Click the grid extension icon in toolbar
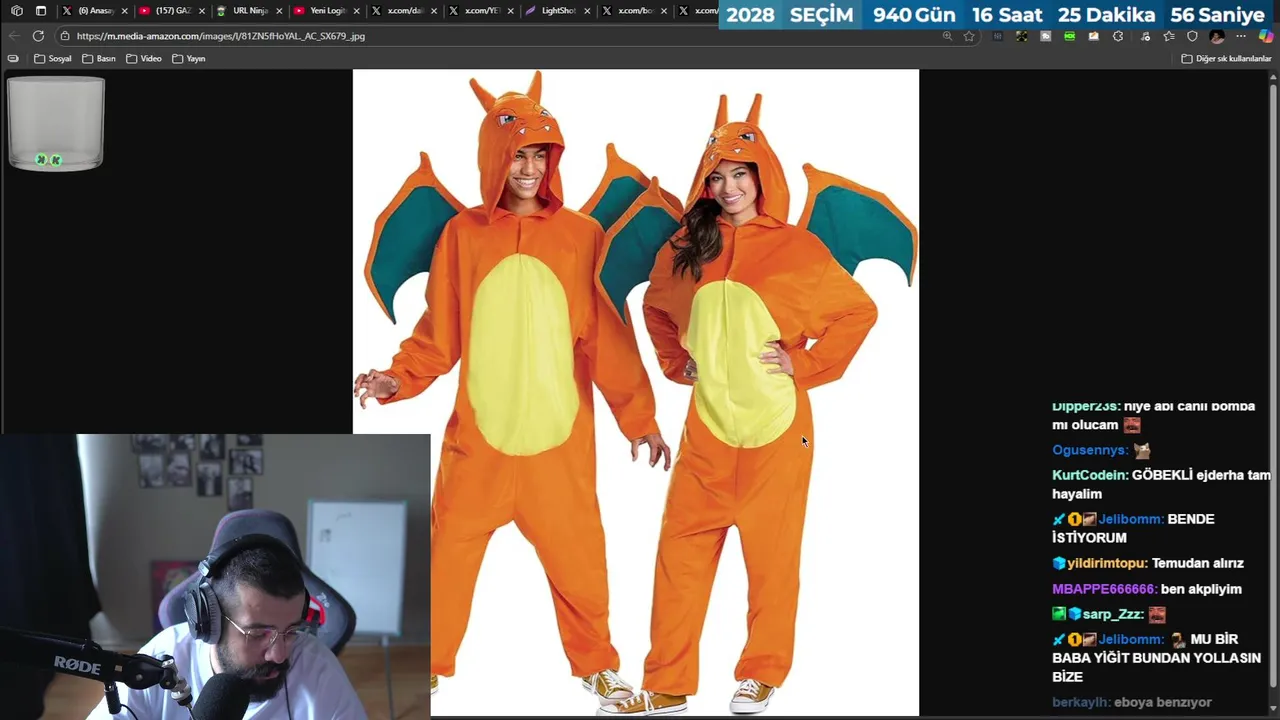The height and width of the screenshot is (720, 1280). 997,36
